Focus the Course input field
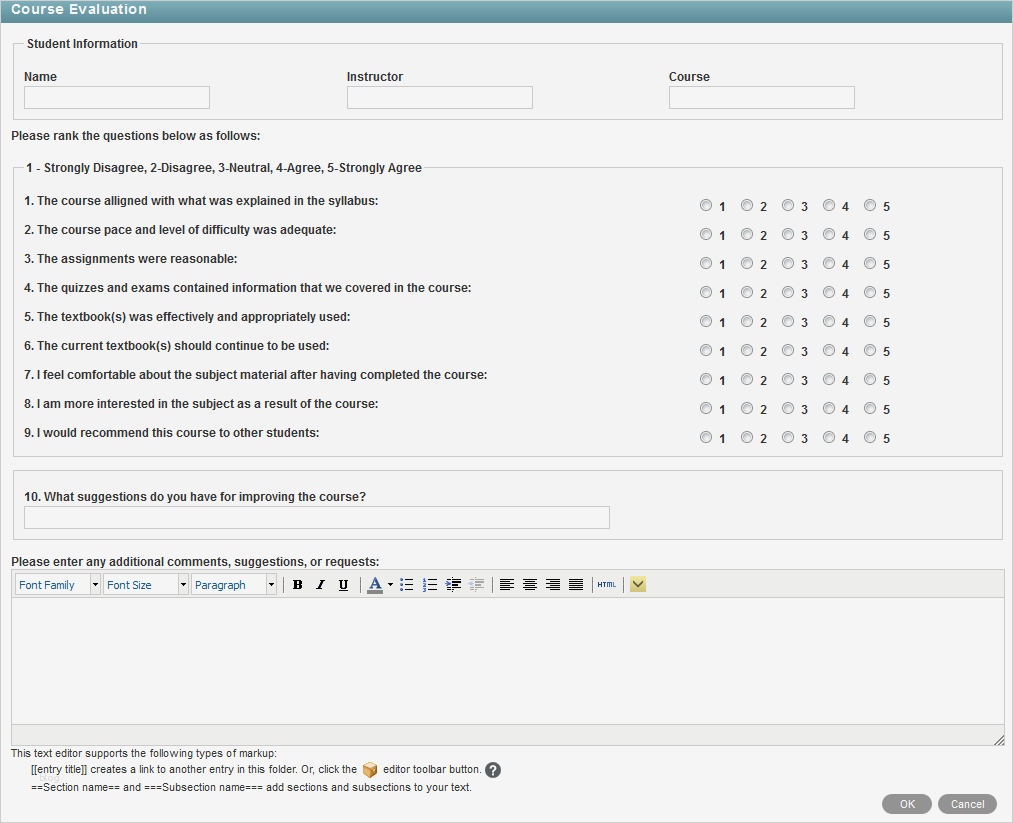This screenshot has width=1013, height=823. click(x=762, y=98)
